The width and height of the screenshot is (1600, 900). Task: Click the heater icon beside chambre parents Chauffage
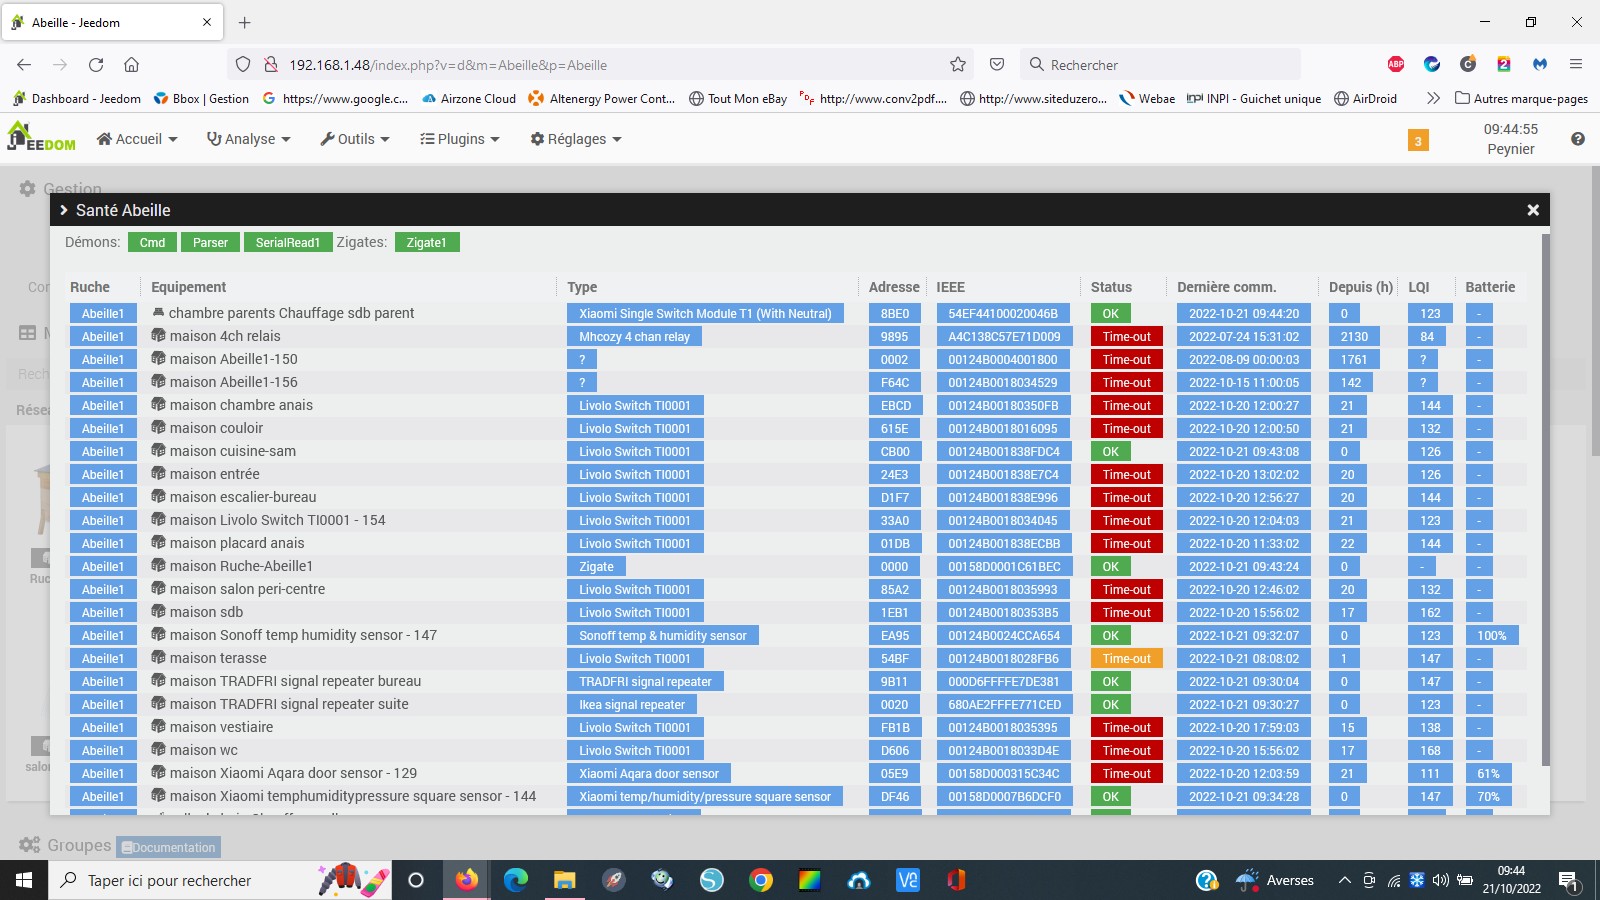[160, 312]
